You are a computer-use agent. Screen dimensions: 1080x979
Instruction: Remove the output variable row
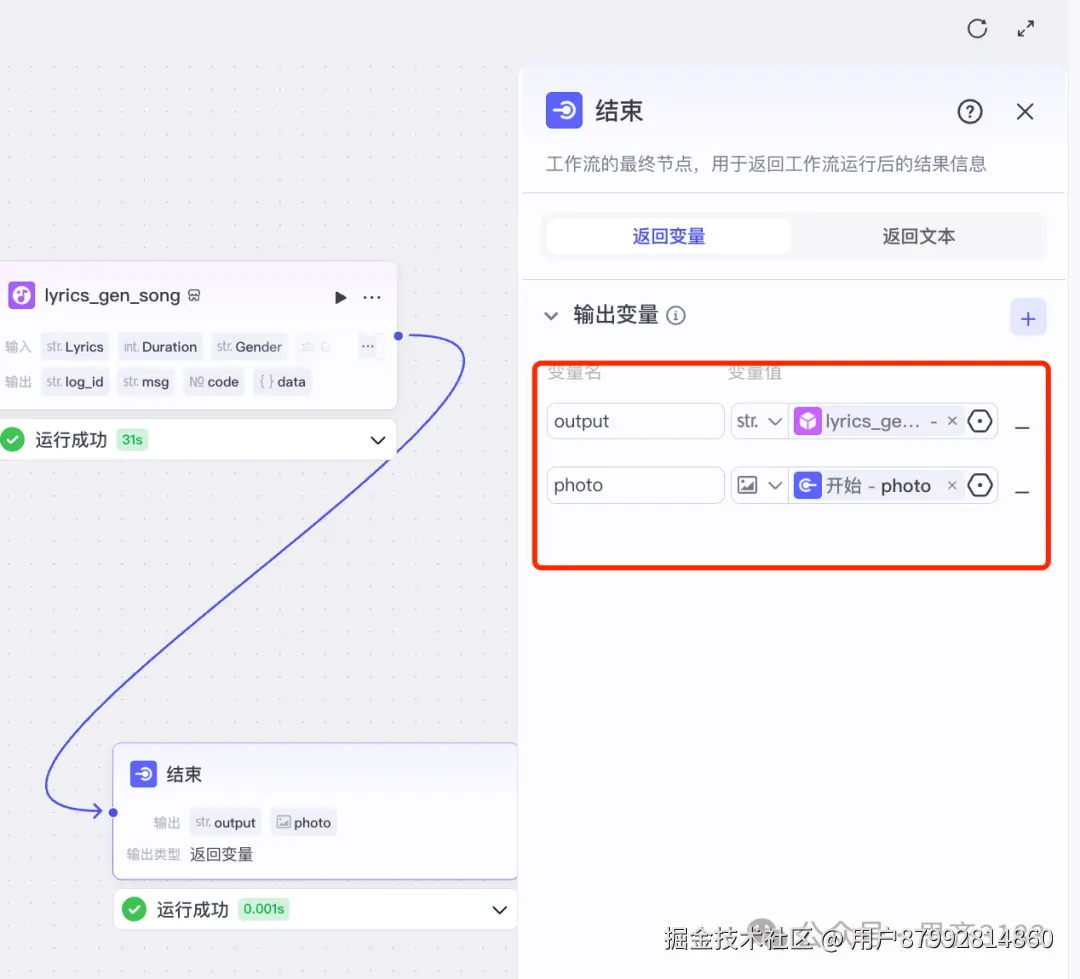pyautogui.click(x=1022, y=428)
